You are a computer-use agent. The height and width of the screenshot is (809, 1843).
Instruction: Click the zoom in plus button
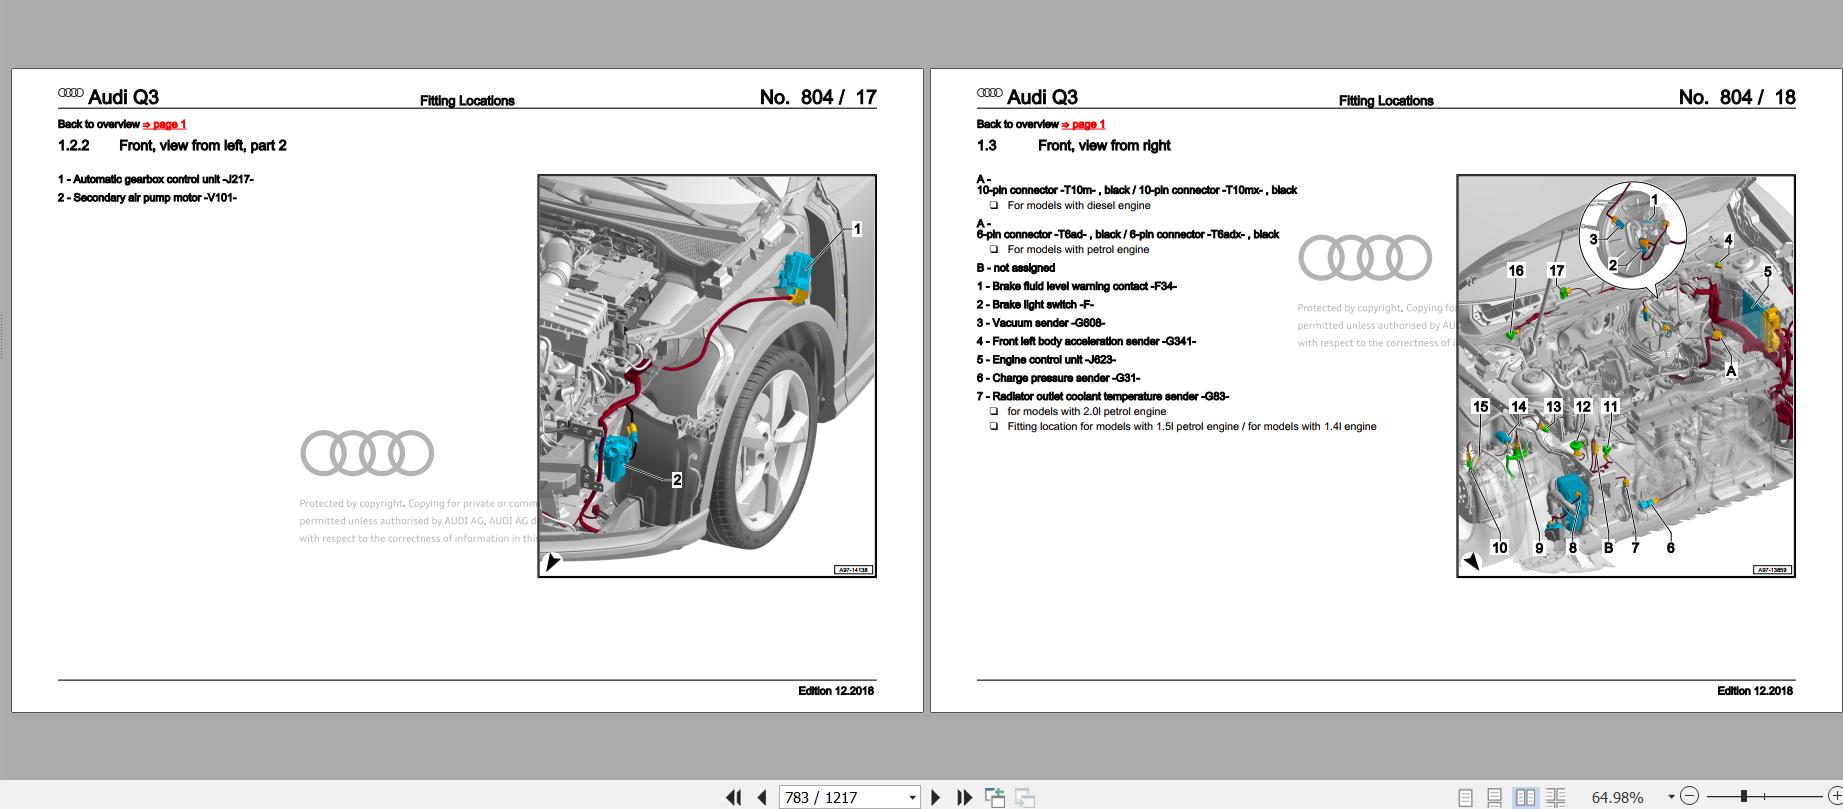[x=1835, y=797]
